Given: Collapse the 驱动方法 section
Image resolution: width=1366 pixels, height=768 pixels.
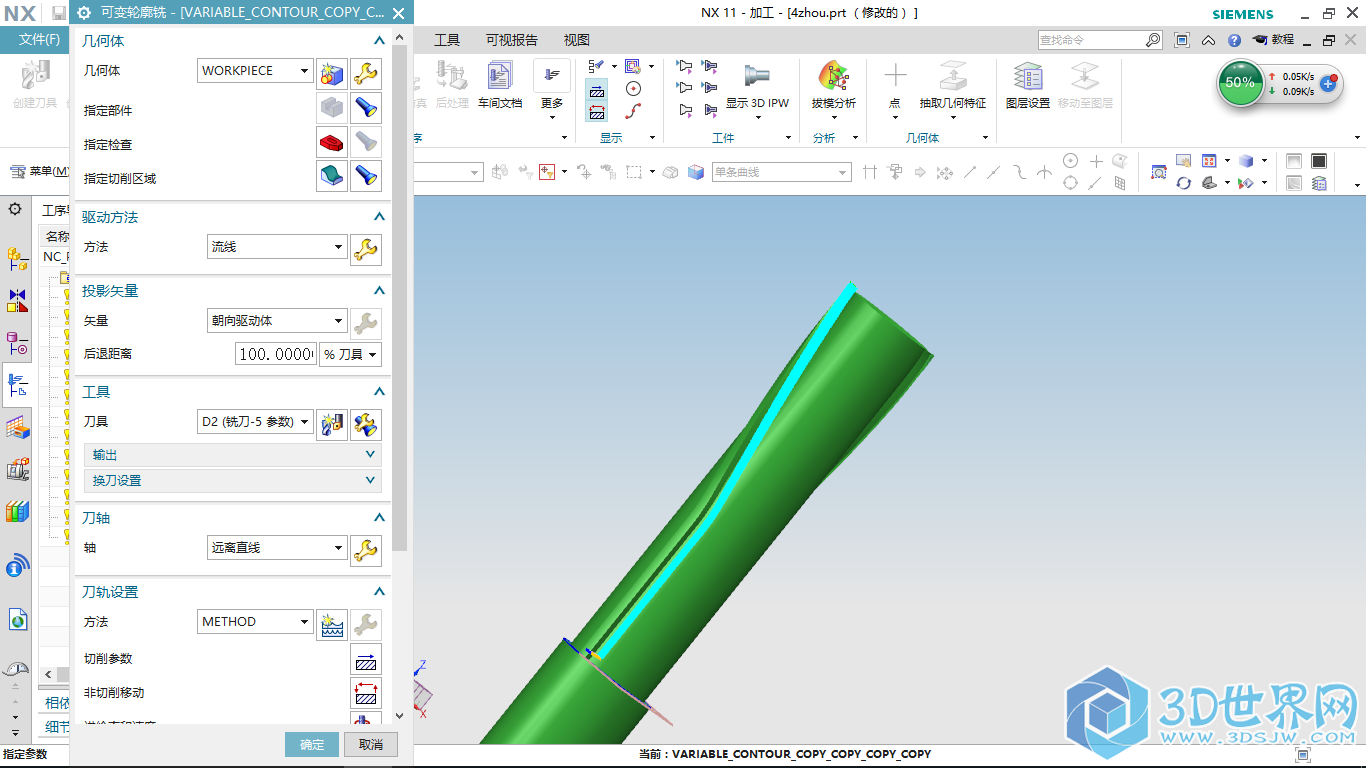Looking at the screenshot, I should 379,217.
